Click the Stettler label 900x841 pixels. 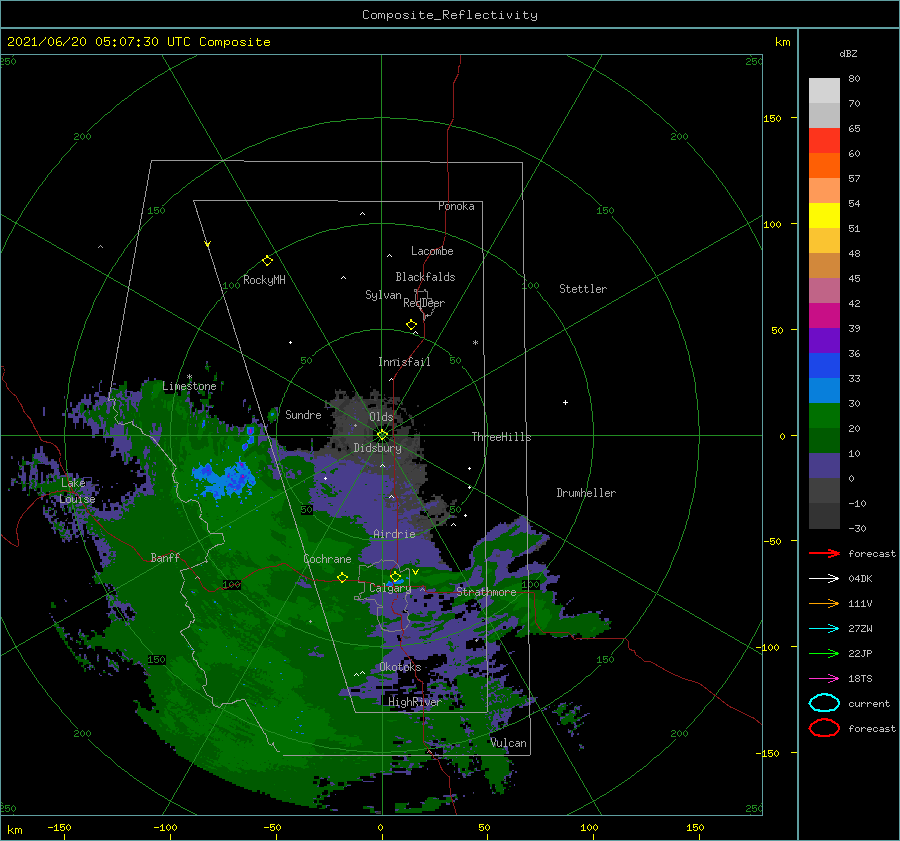[583, 289]
